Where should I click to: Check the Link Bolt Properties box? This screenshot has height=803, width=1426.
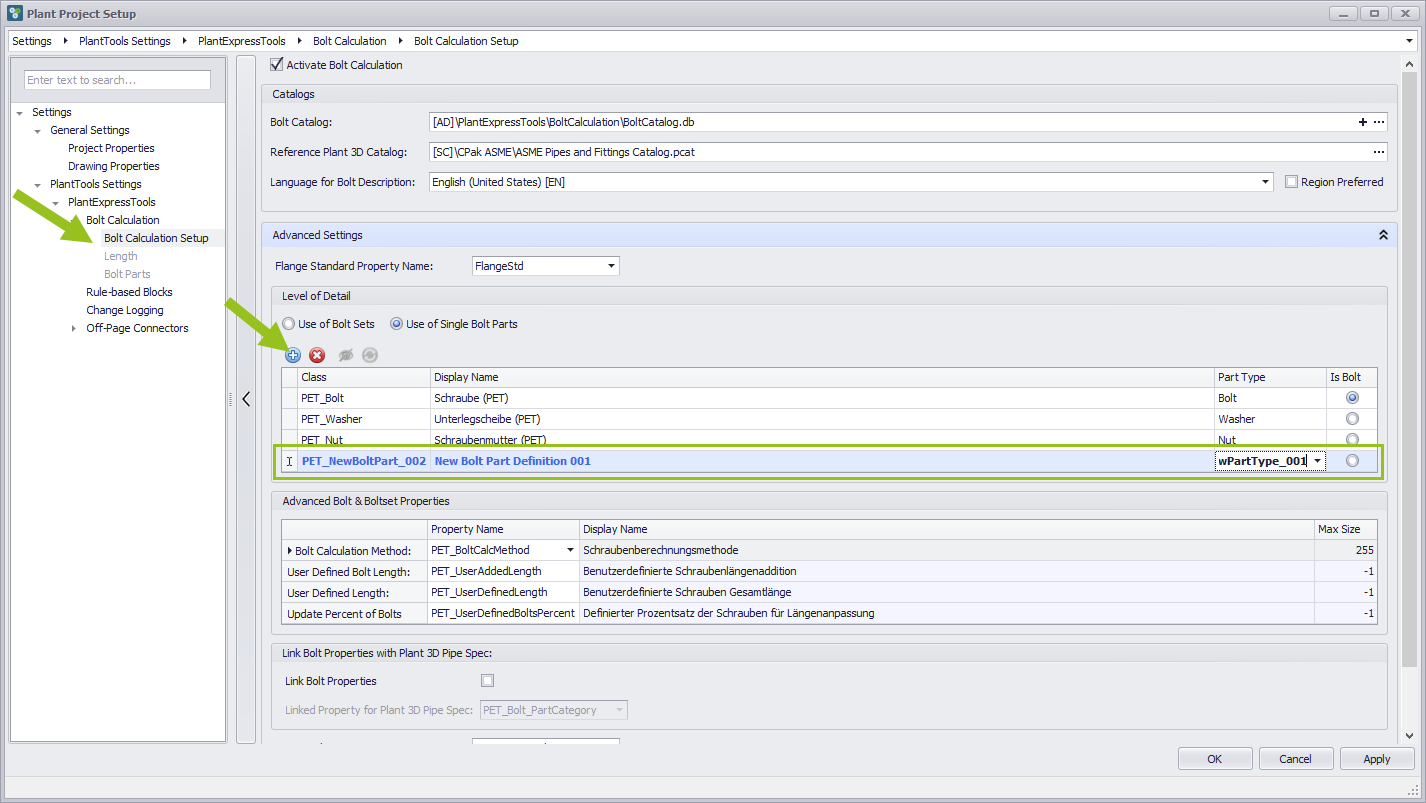[488, 681]
